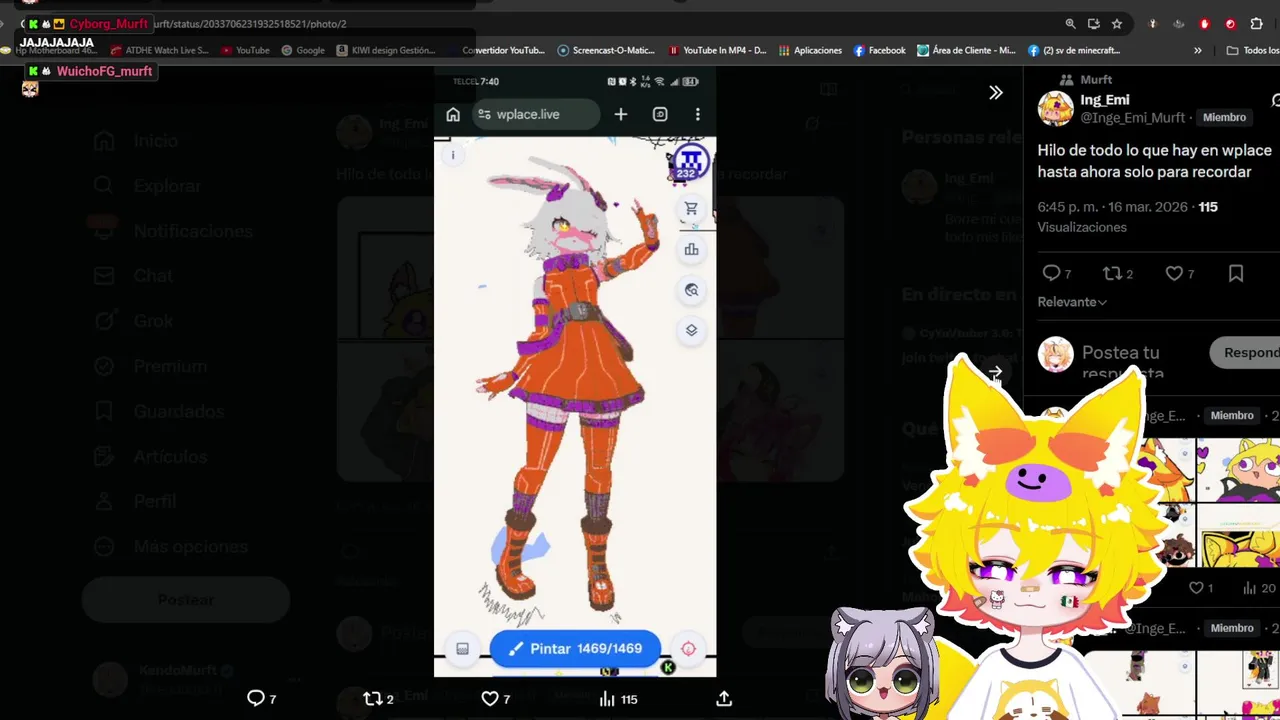Click the wplace.live address in phone screenshot
1280x720 pixels.
click(x=534, y=114)
